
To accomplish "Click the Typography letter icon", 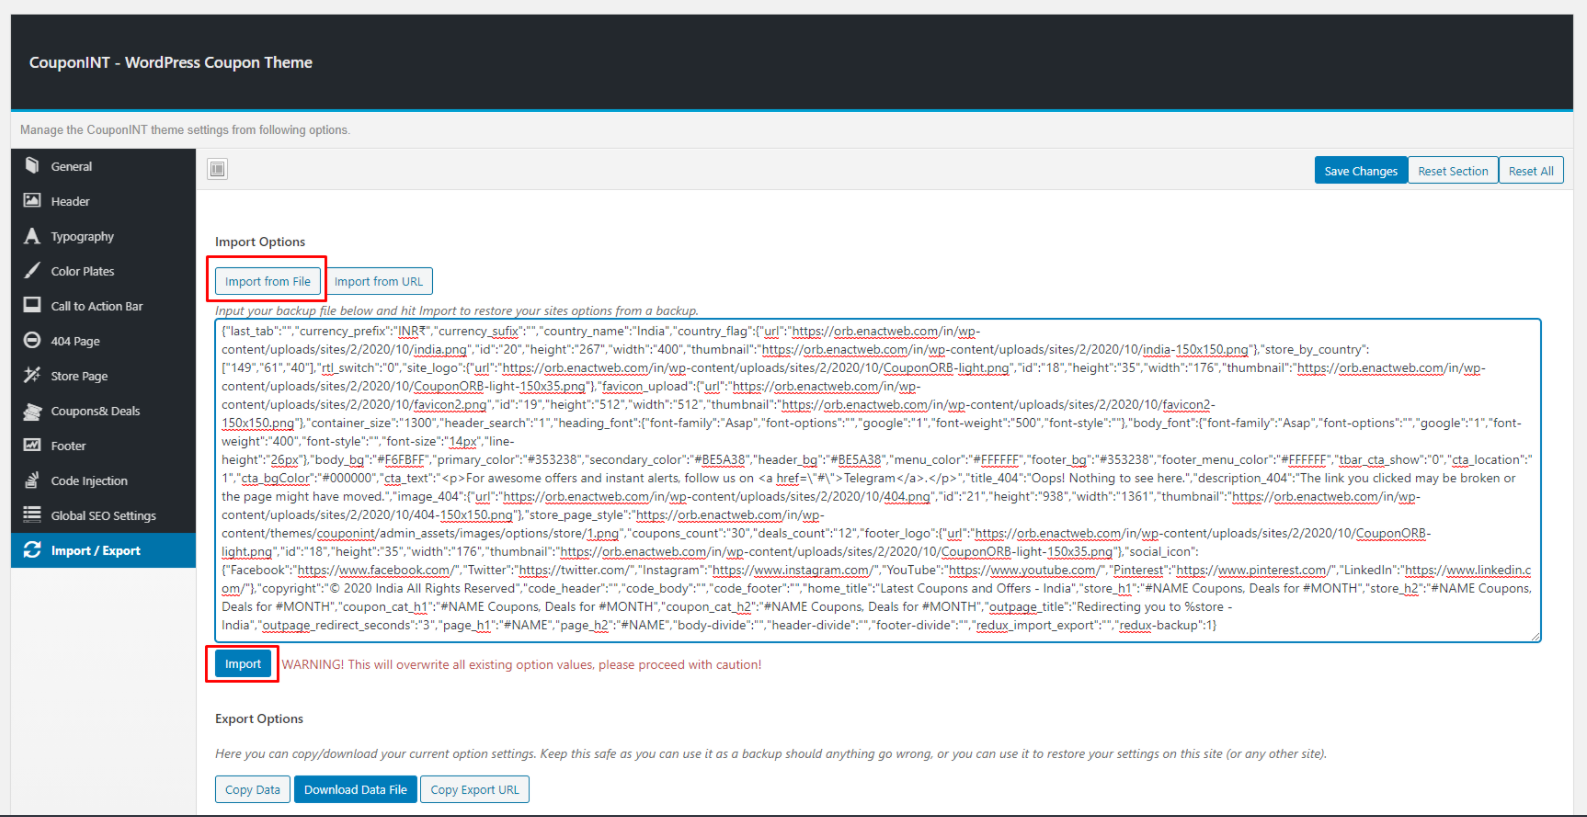I will (x=32, y=236).
